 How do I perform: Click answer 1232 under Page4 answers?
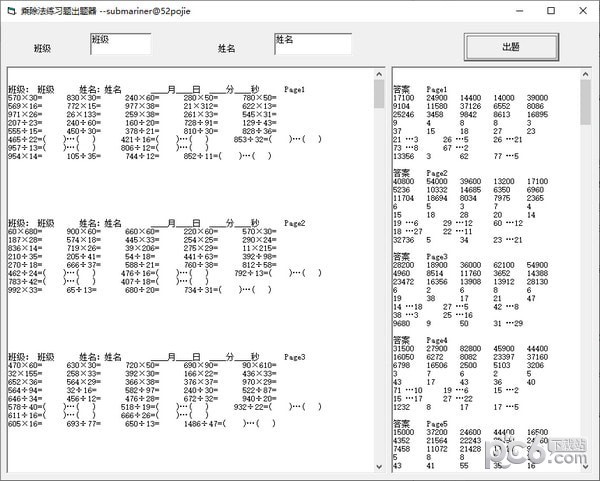(x=401, y=407)
